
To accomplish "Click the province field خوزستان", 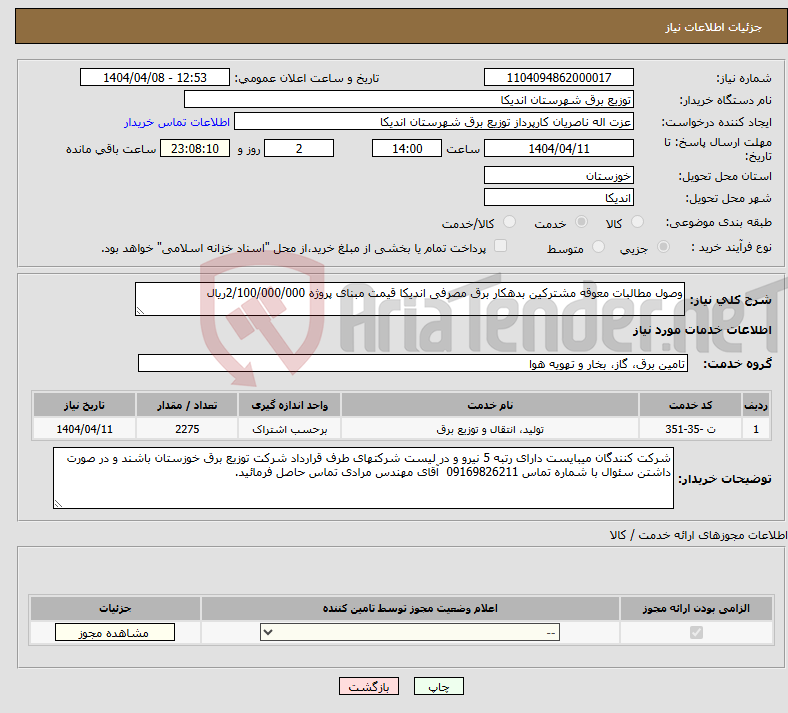I will point(558,175).
